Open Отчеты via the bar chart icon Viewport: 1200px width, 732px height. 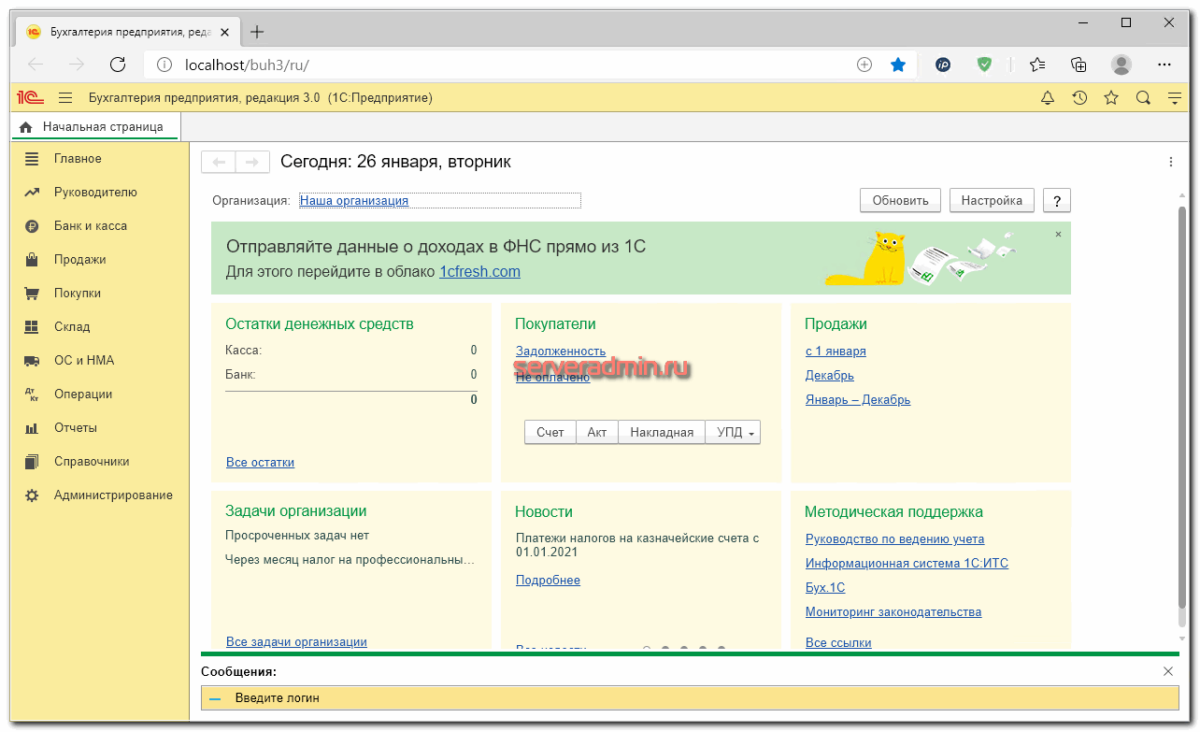30,428
